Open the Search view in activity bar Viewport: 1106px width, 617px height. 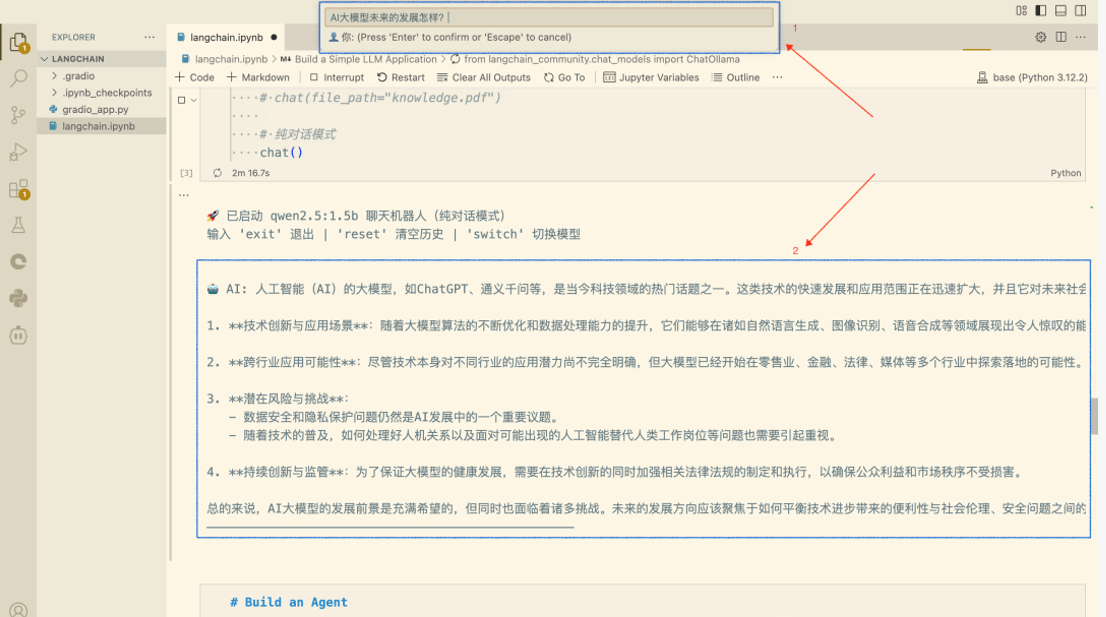click(x=18, y=78)
